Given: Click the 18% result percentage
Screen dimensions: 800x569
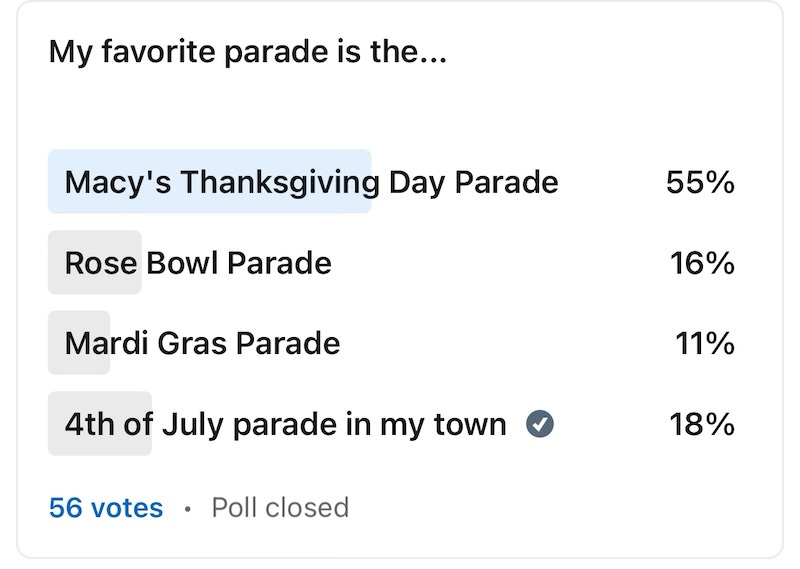Looking at the screenshot, I should (702, 425).
